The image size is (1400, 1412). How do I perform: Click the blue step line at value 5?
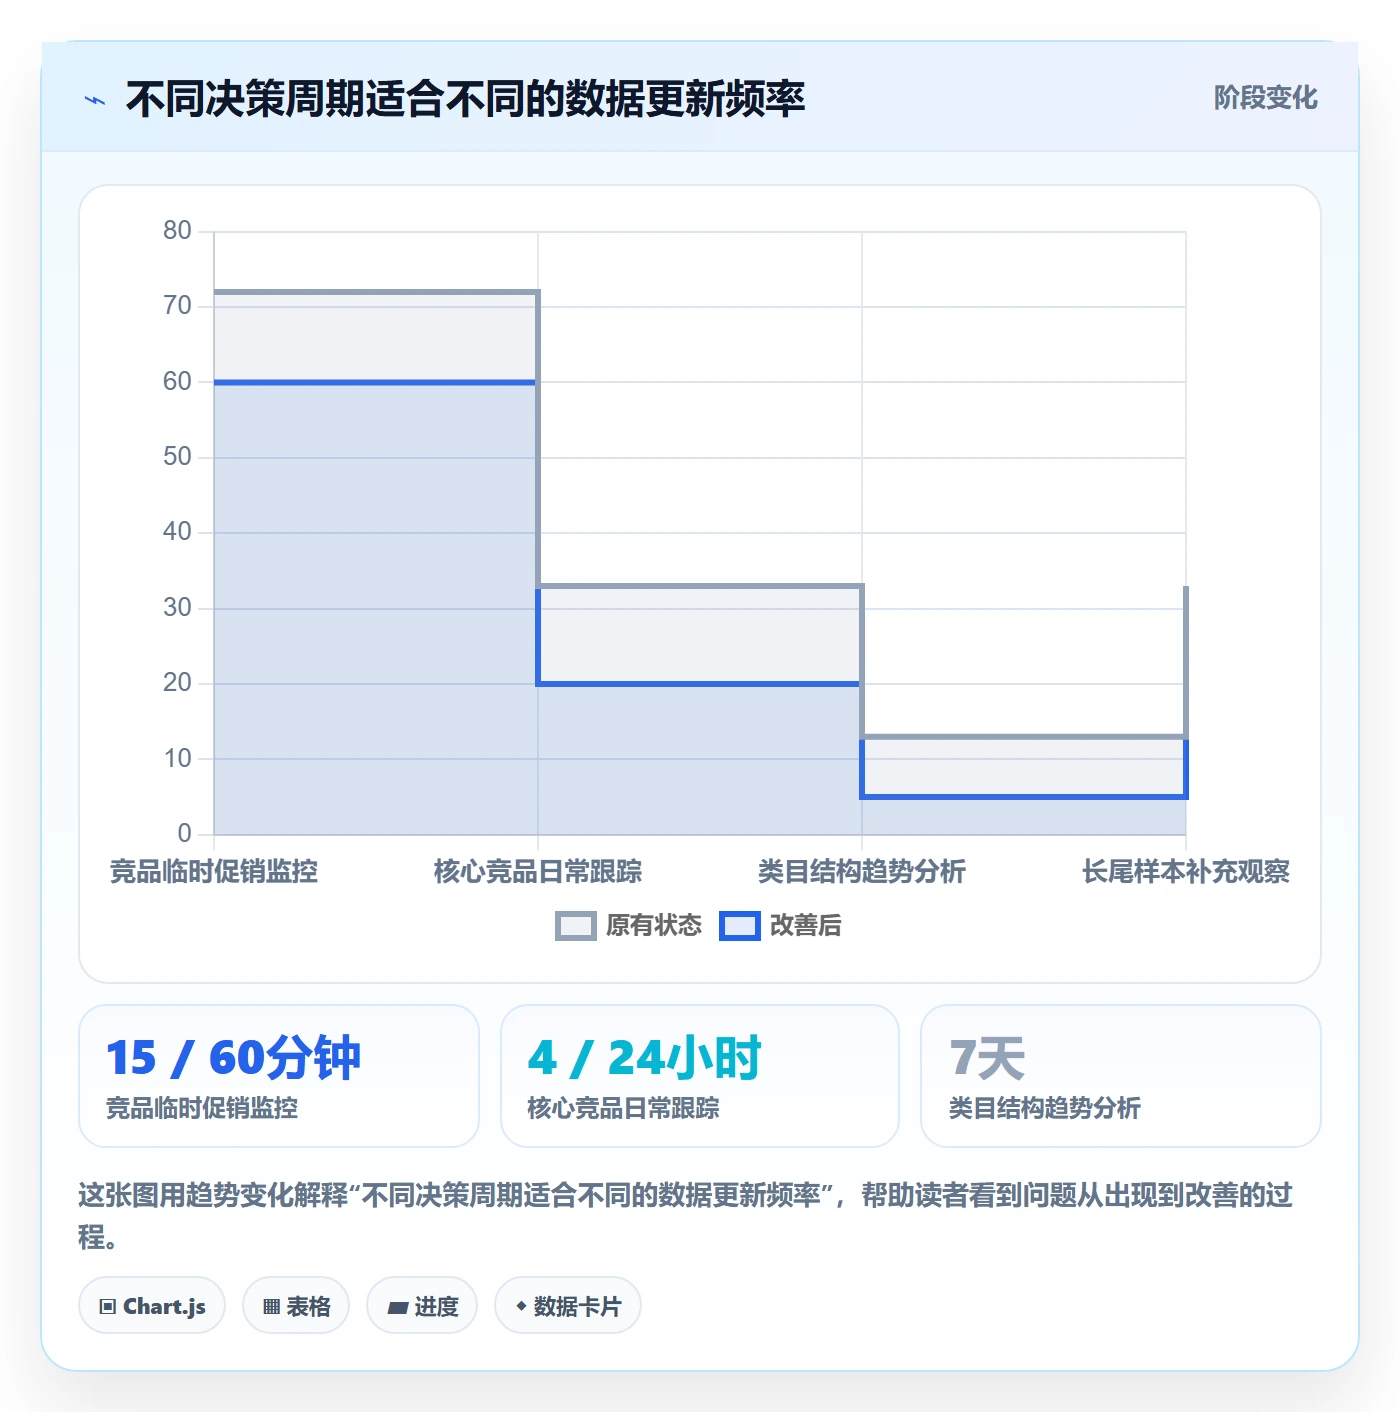tap(1024, 797)
